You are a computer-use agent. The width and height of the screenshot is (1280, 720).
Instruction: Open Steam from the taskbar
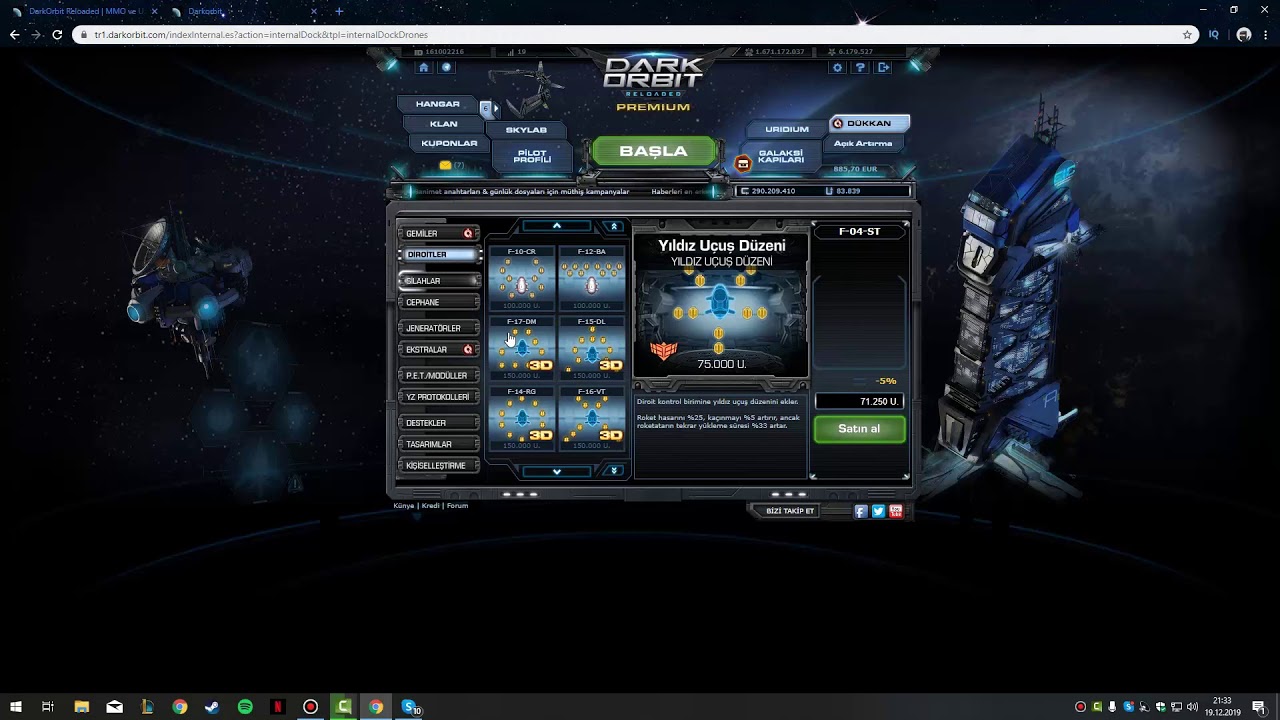[x=212, y=707]
